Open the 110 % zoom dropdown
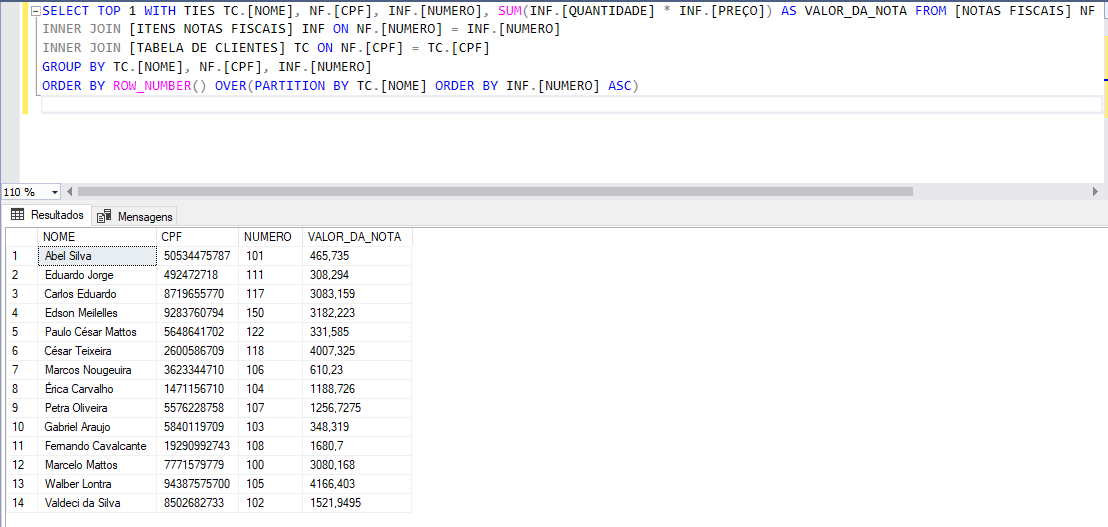The height and width of the screenshot is (527, 1108). click(56, 192)
